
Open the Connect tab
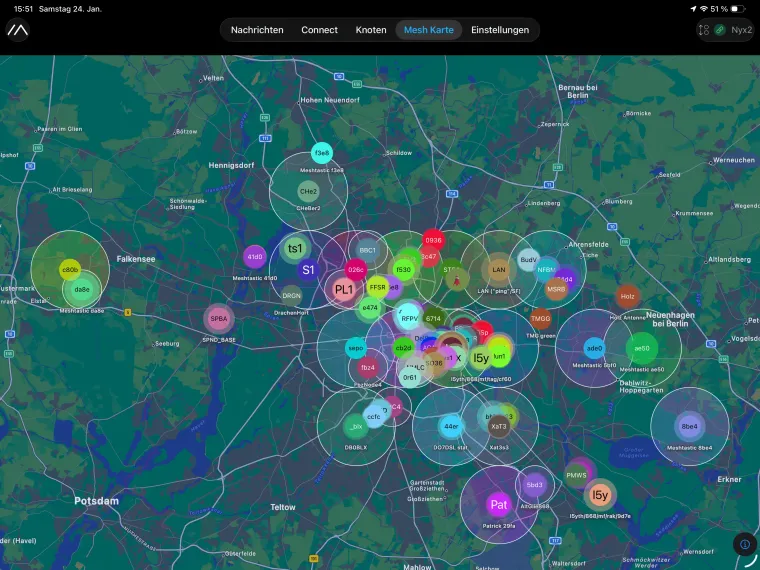[x=319, y=30]
